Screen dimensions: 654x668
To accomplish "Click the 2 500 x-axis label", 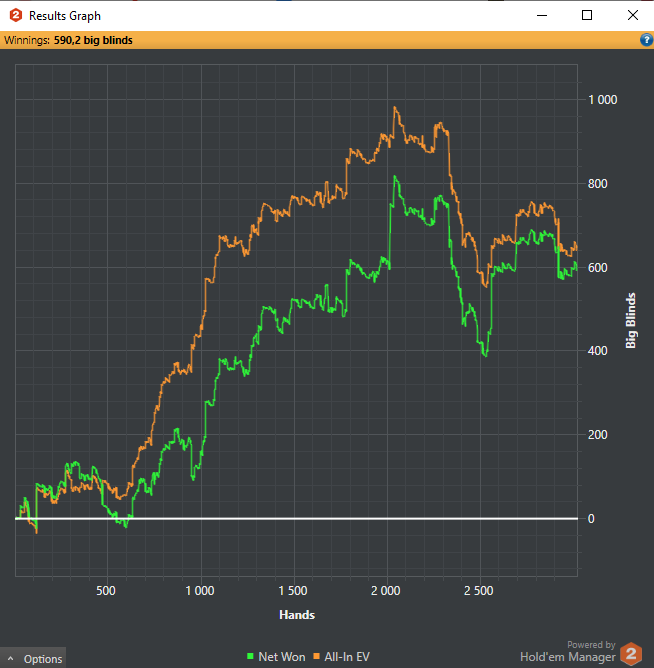I will click(478, 591).
